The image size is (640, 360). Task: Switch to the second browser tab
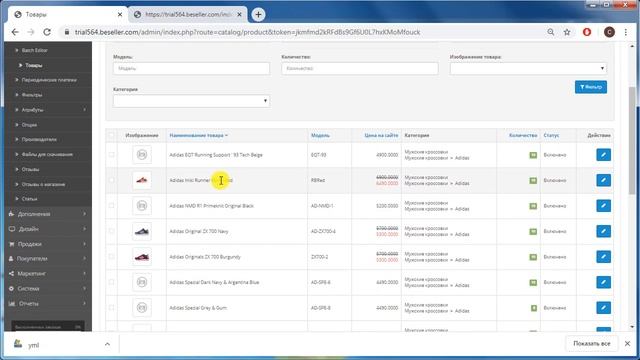(188, 15)
